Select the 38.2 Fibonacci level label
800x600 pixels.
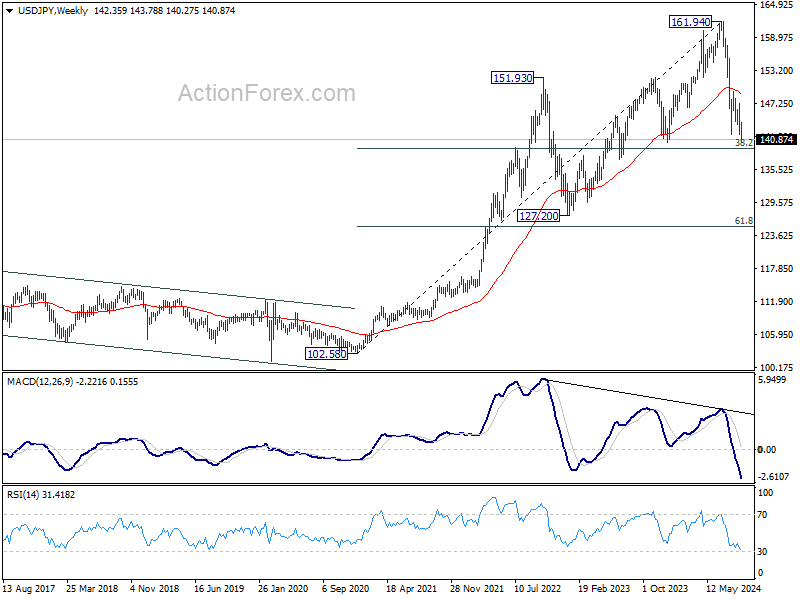[x=743, y=143]
